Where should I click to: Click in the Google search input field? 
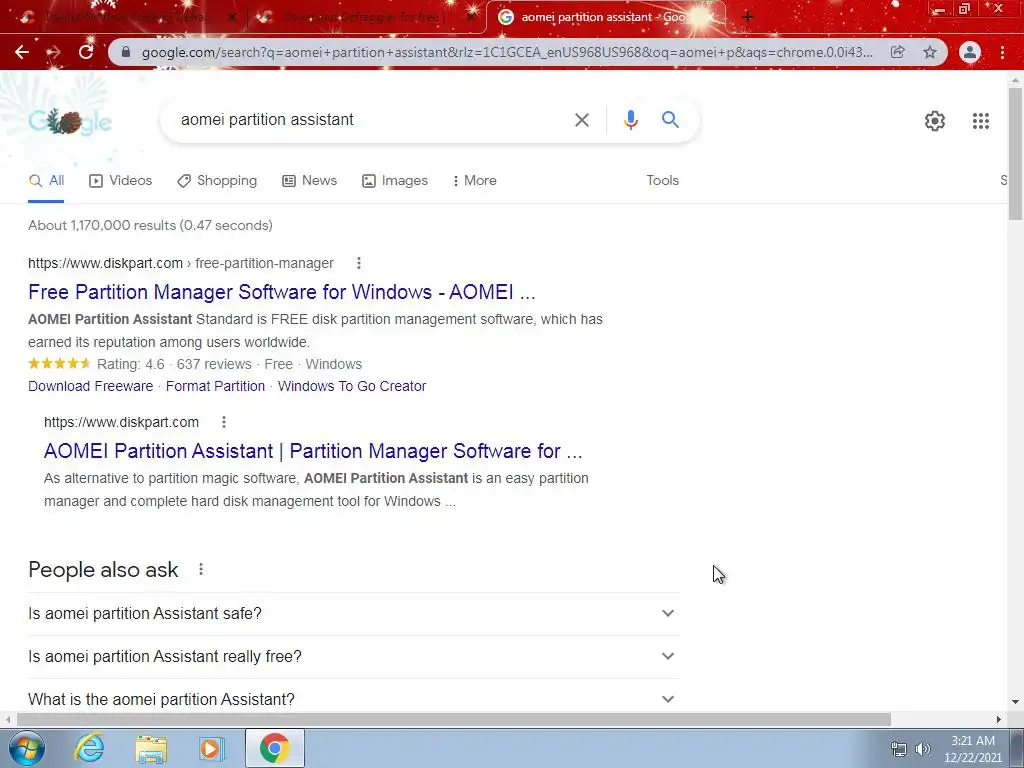pos(372,120)
